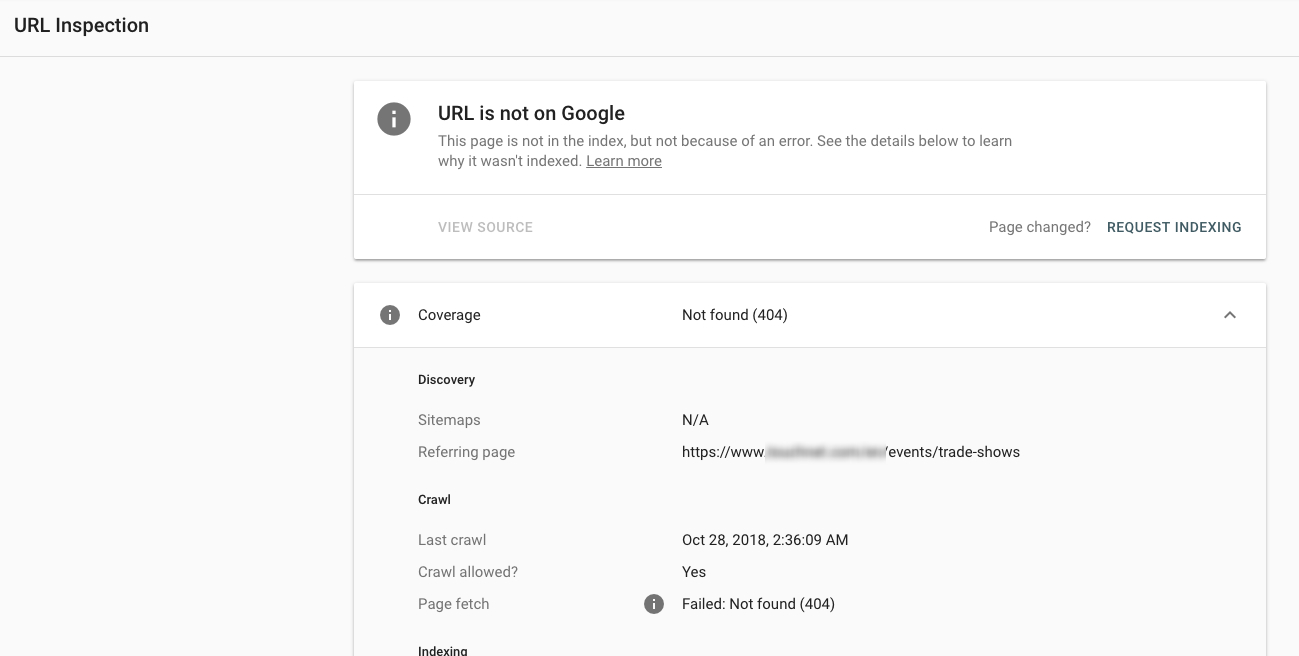The image size is (1299, 656).
Task: Click the Indexing section heading
Action: (x=442, y=650)
